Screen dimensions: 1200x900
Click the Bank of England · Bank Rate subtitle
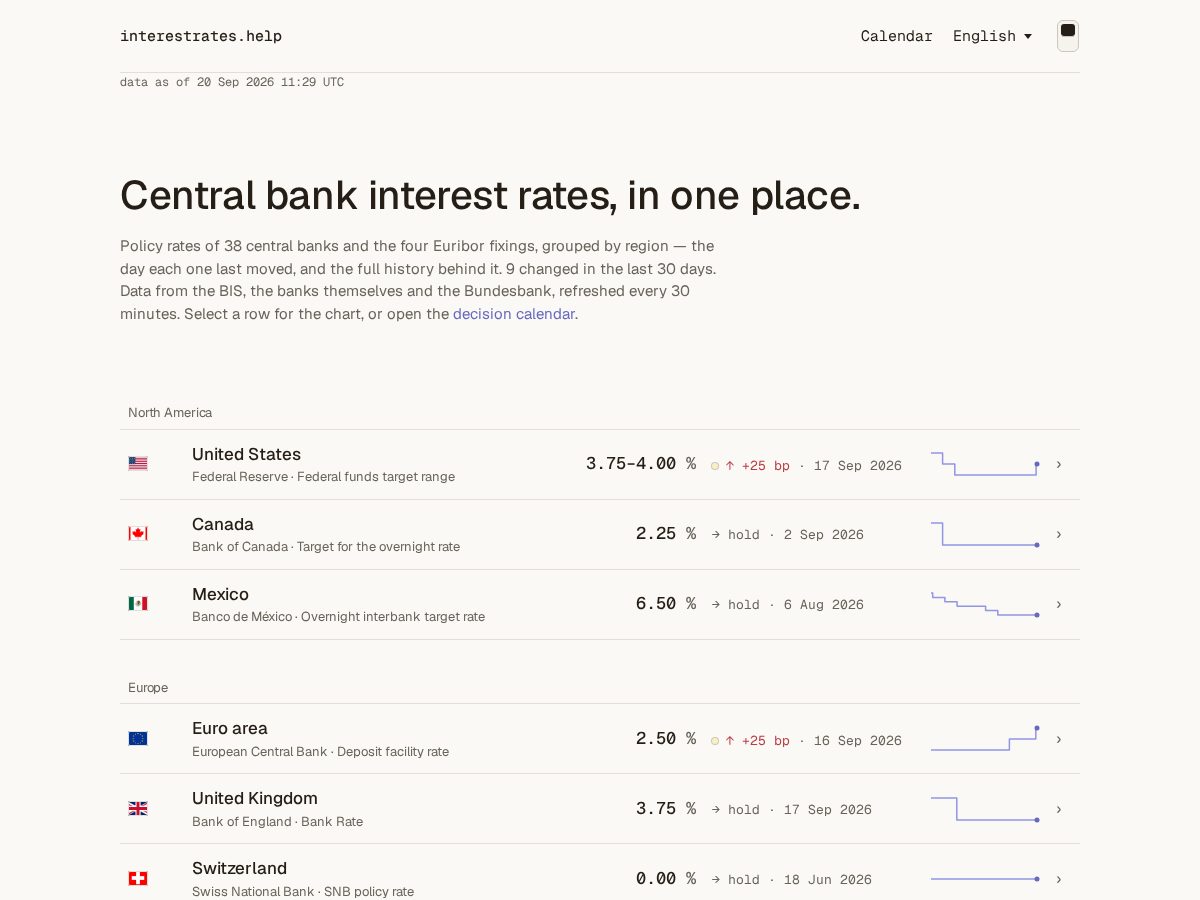click(x=277, y=822)
